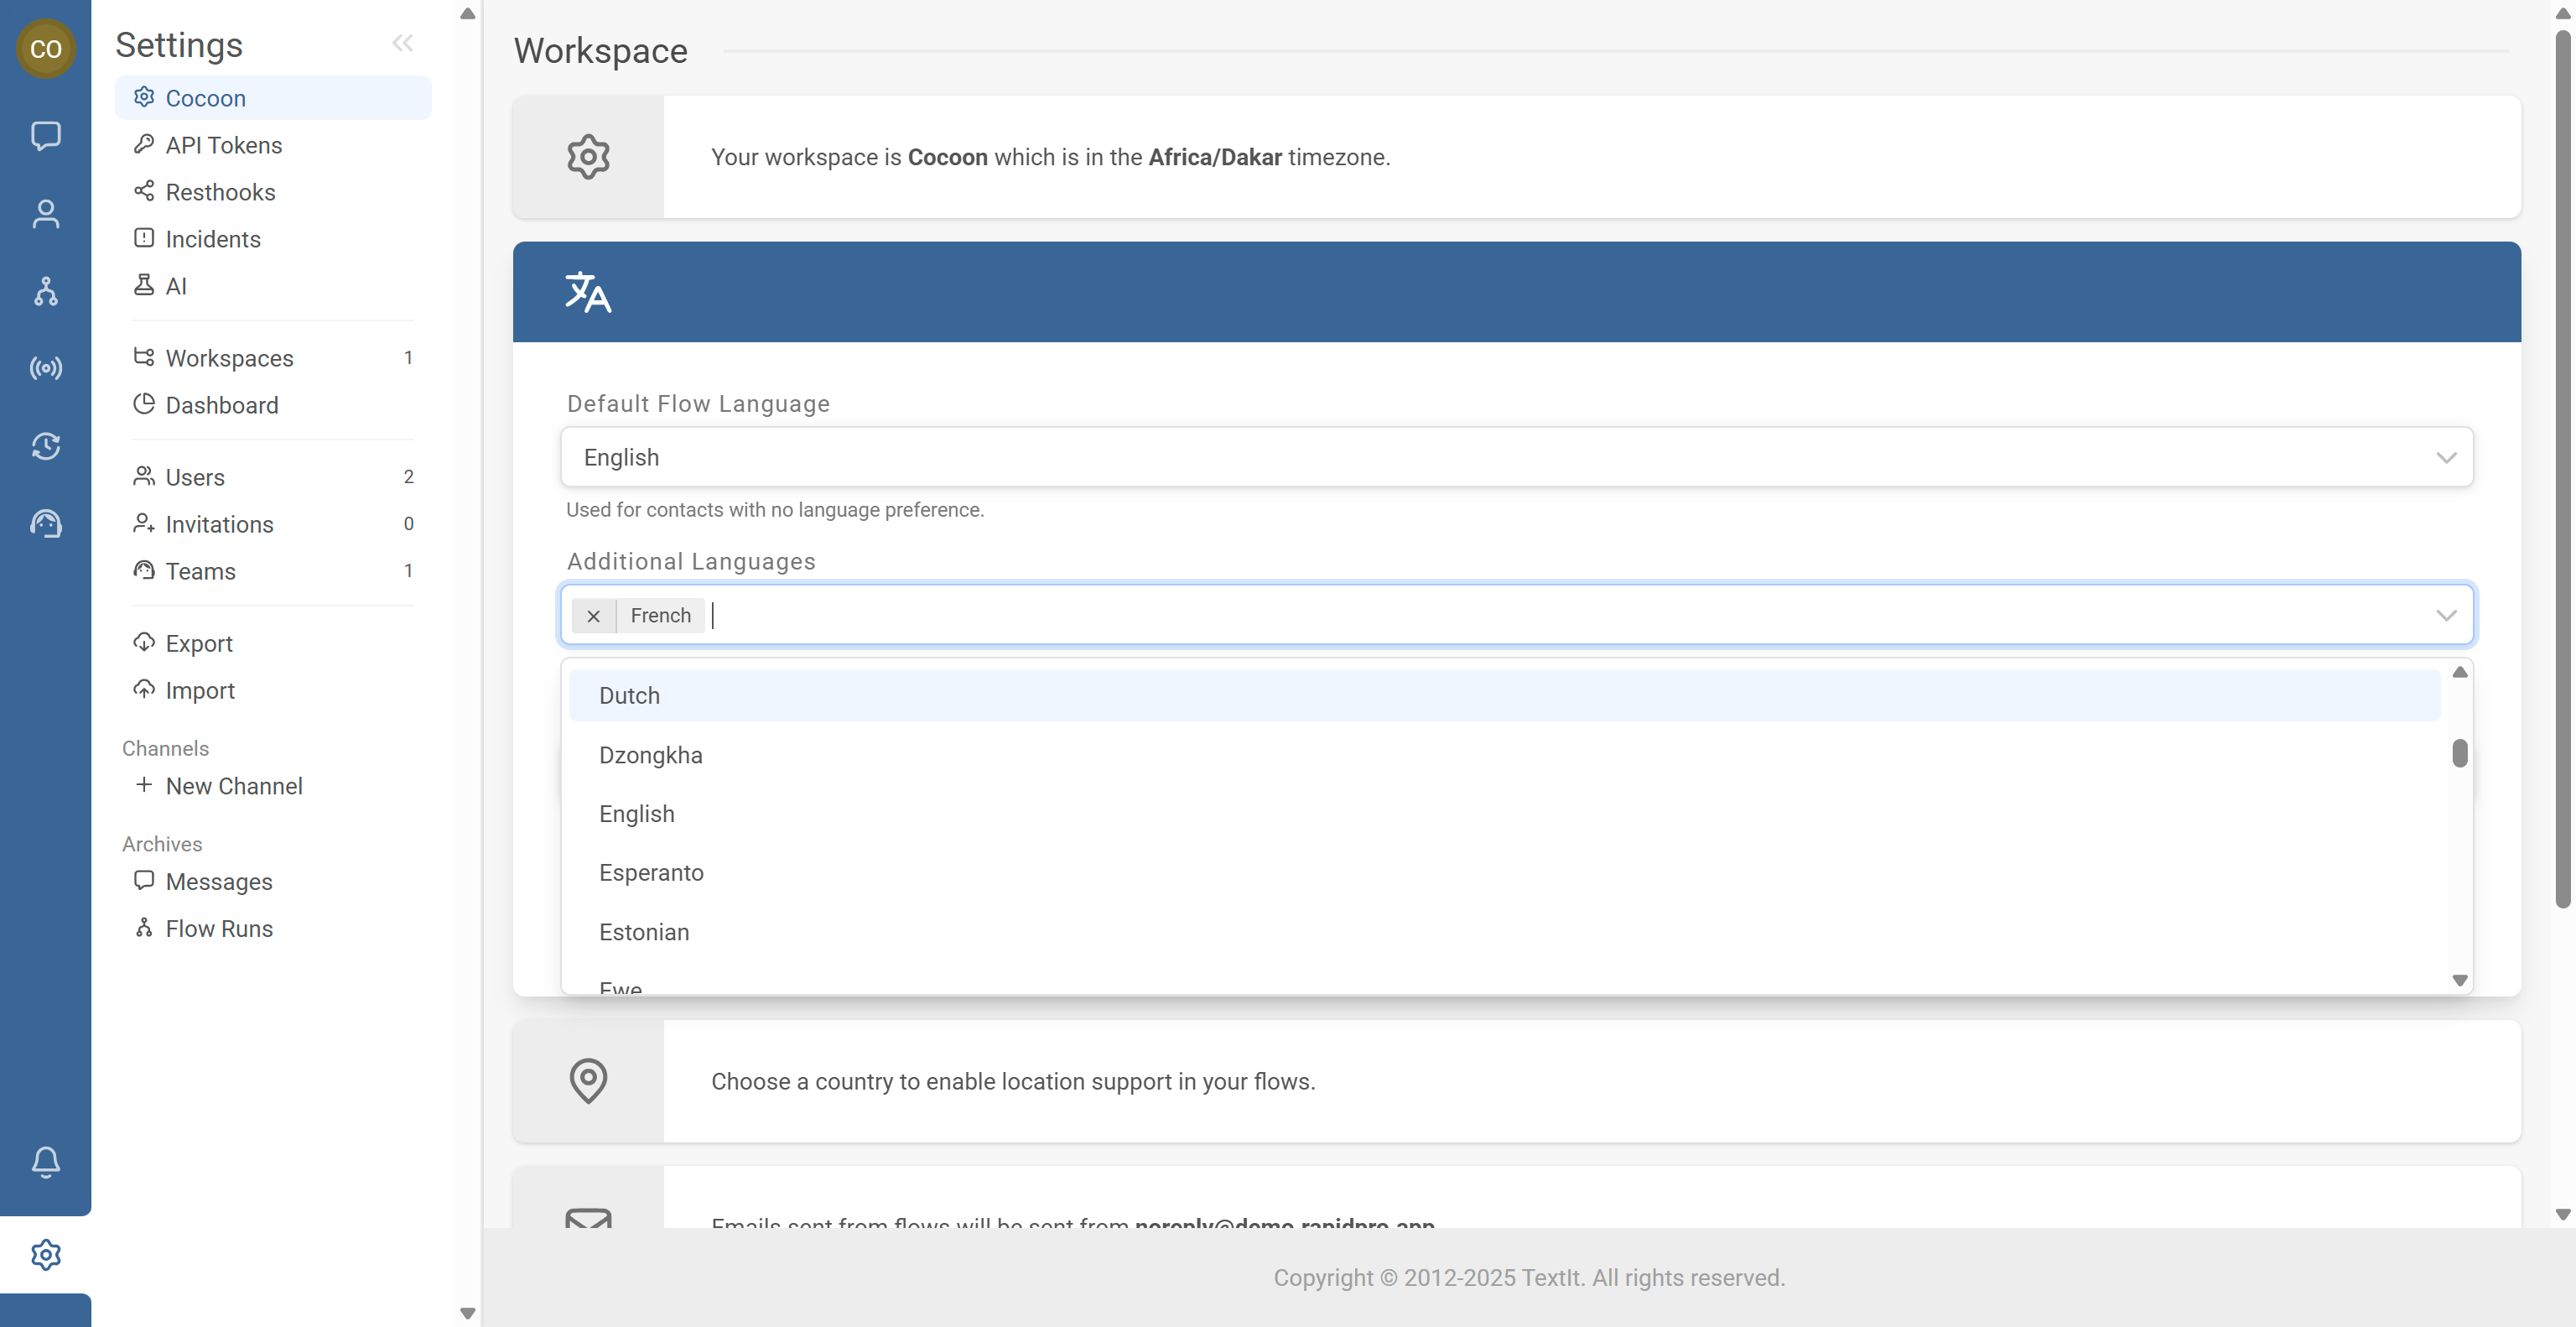The width and height of the screenshot is (2576, 1327).
Task: Select Dutch from the language list
Action: (629, 695)
